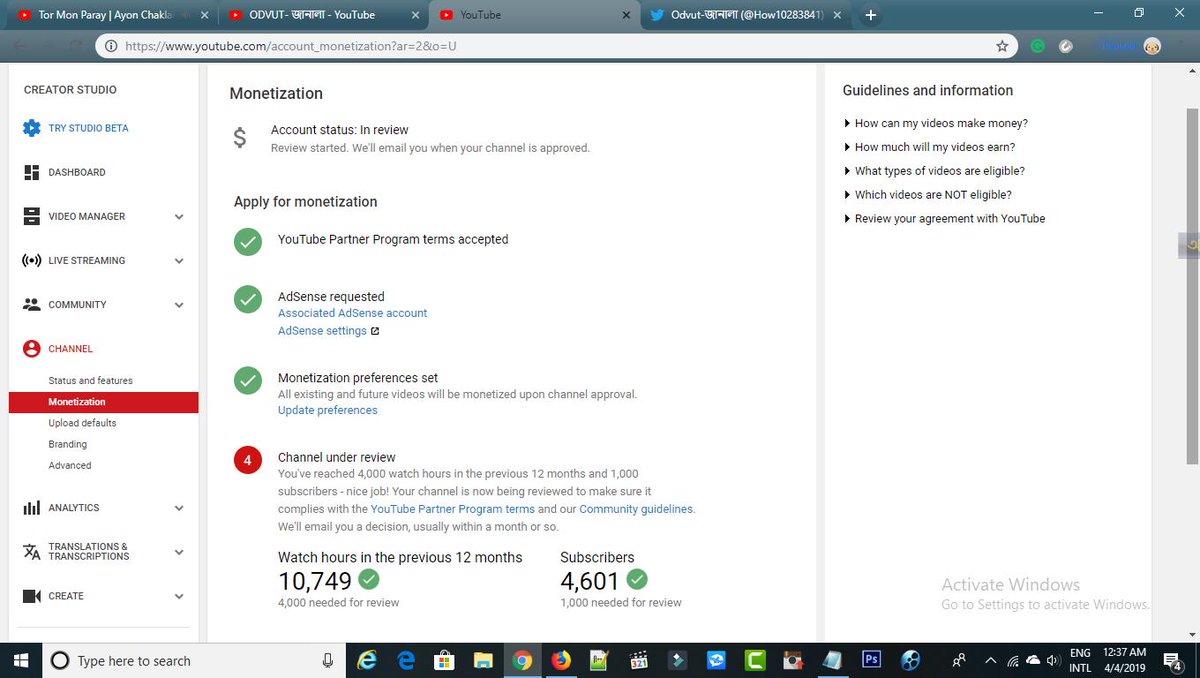The height and width of the screenshot is (678, 1200).
Task: Open Camtasia green icon in the taskbar
Action: (755, 660)
